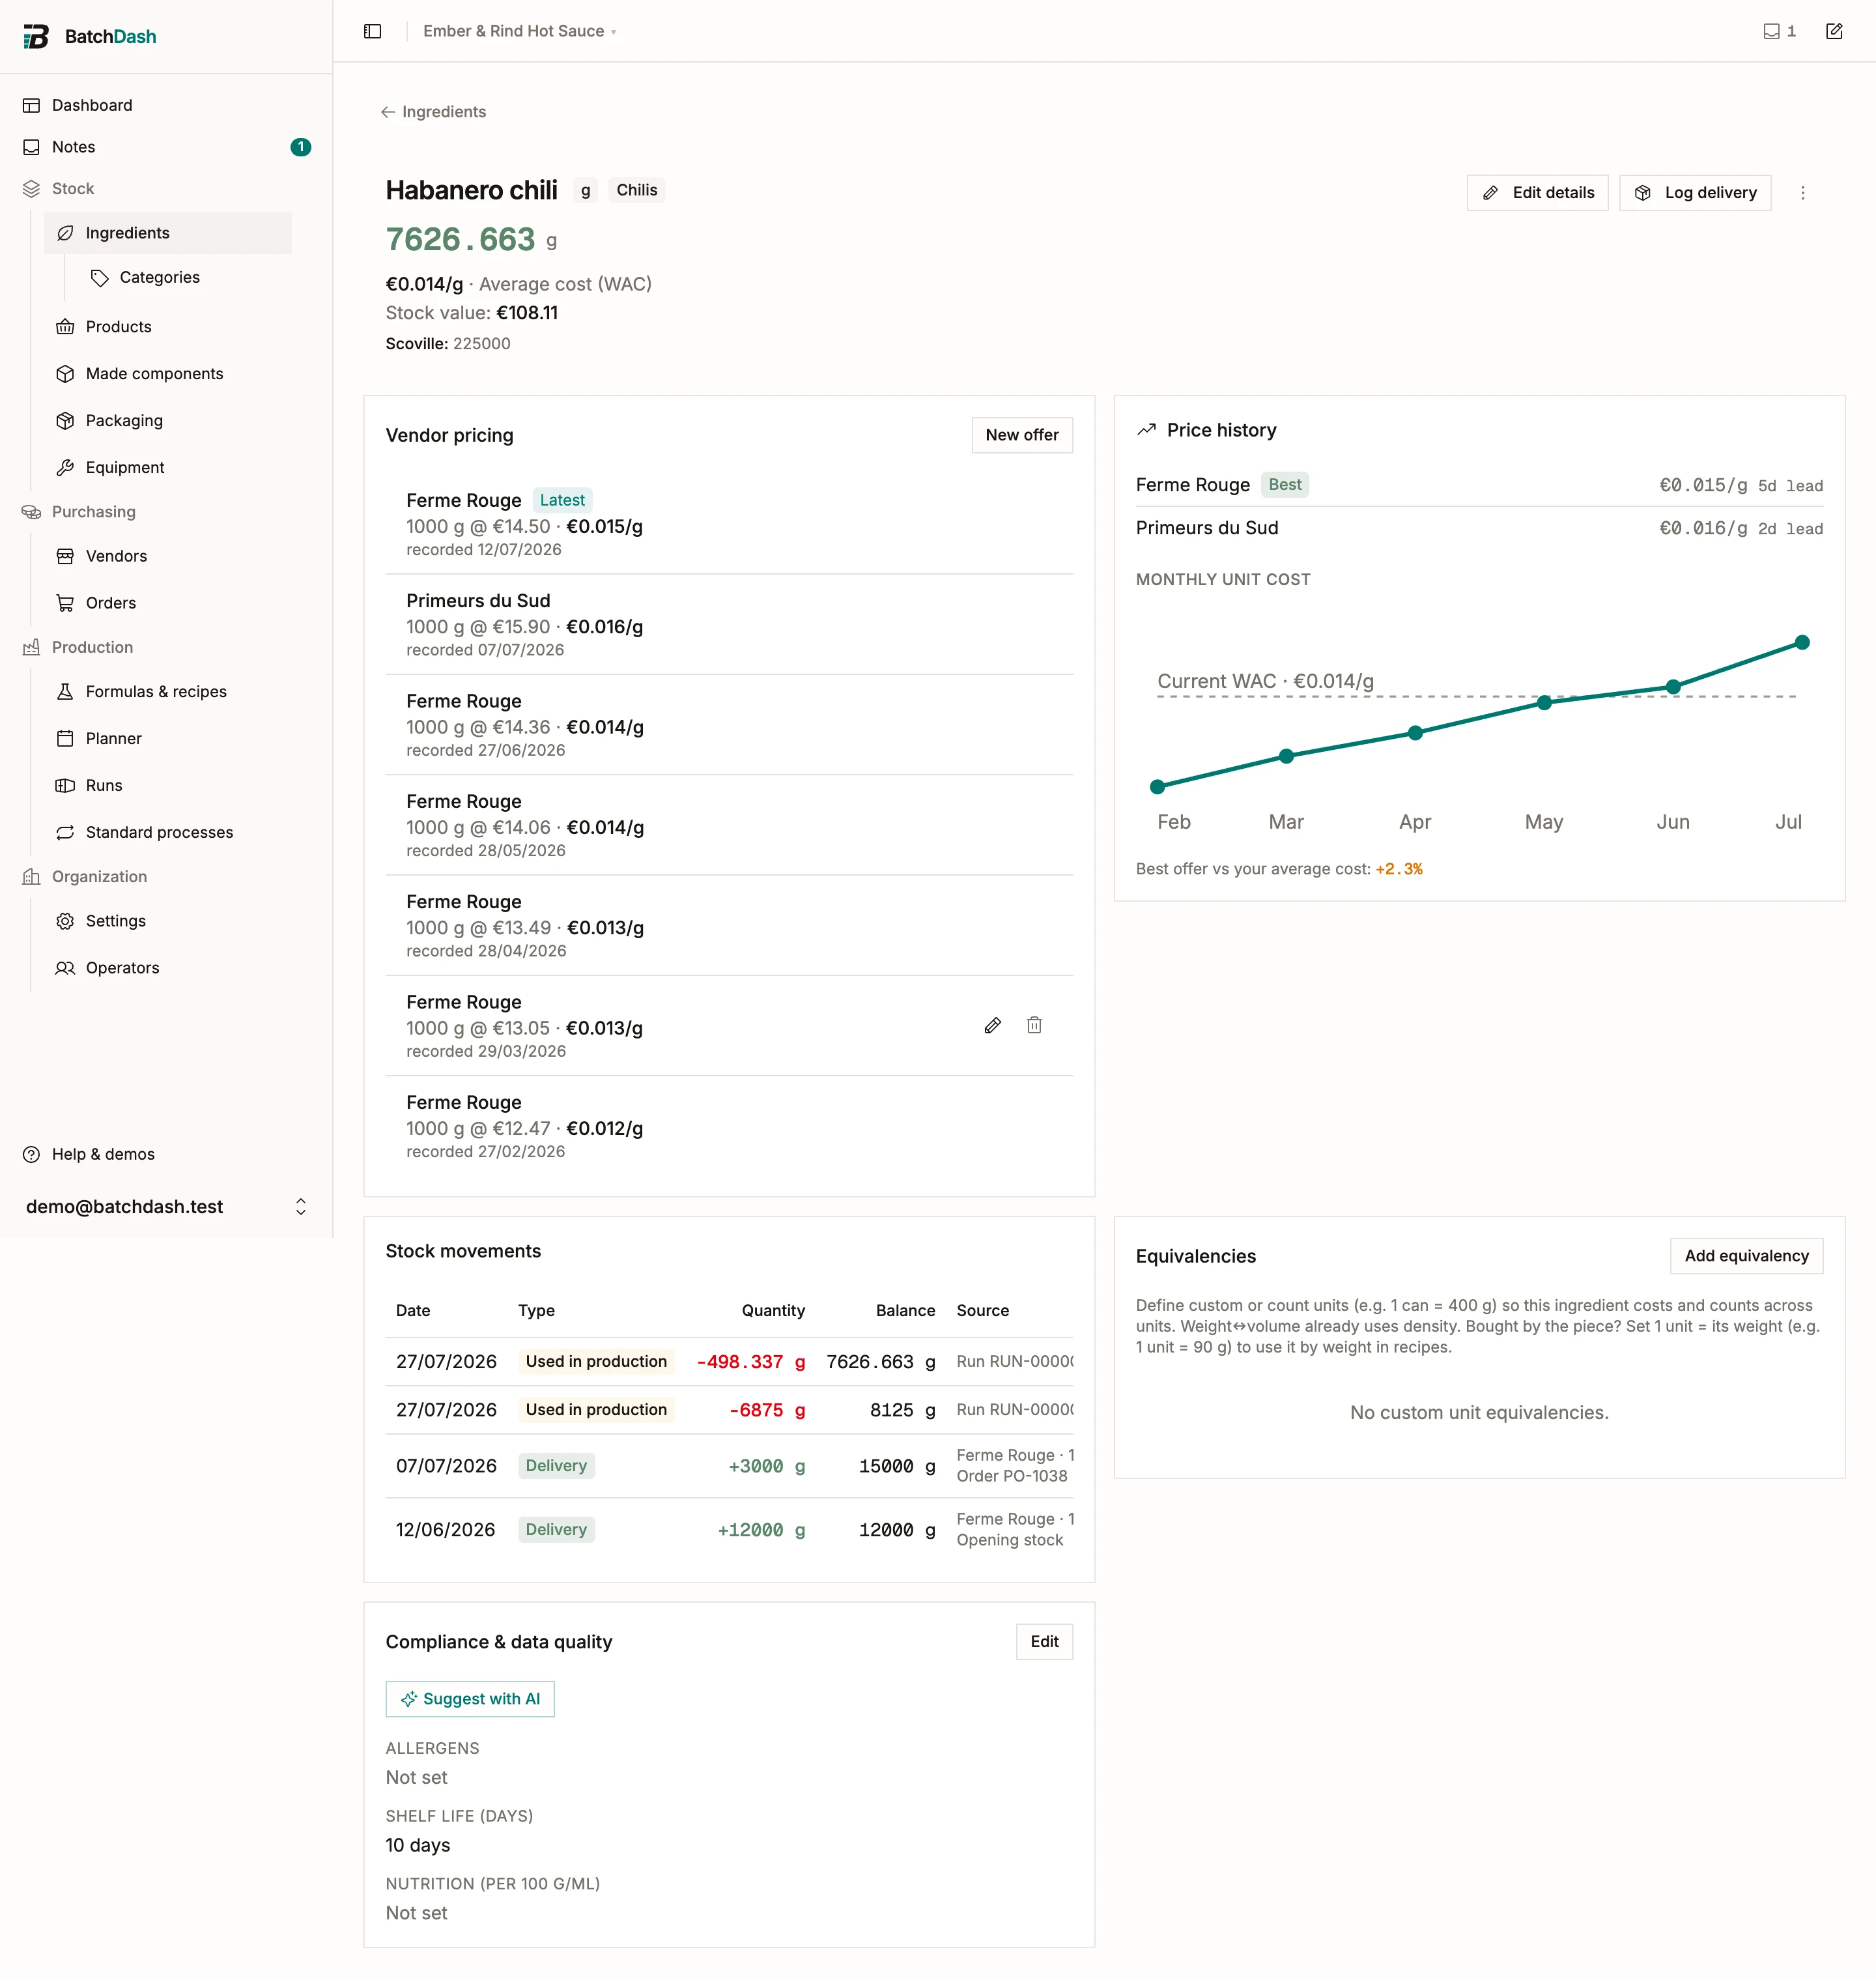The height and width of the screenshot is (1978, 1876).
Task: Click the Edit details button
Action: point(1537,193)
